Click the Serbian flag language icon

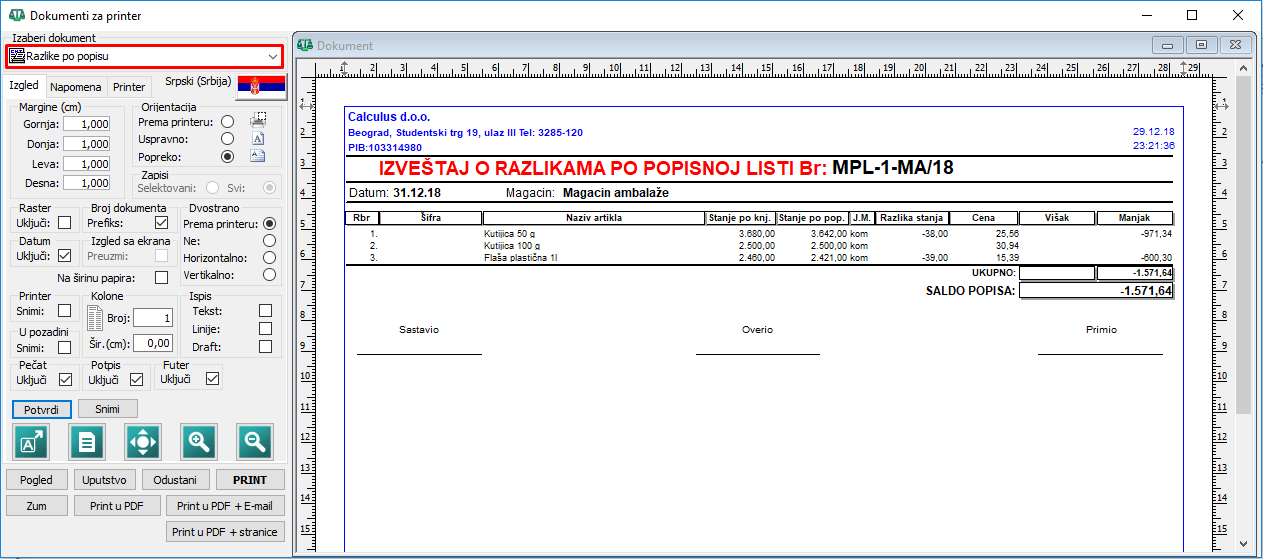click(261, 87)
